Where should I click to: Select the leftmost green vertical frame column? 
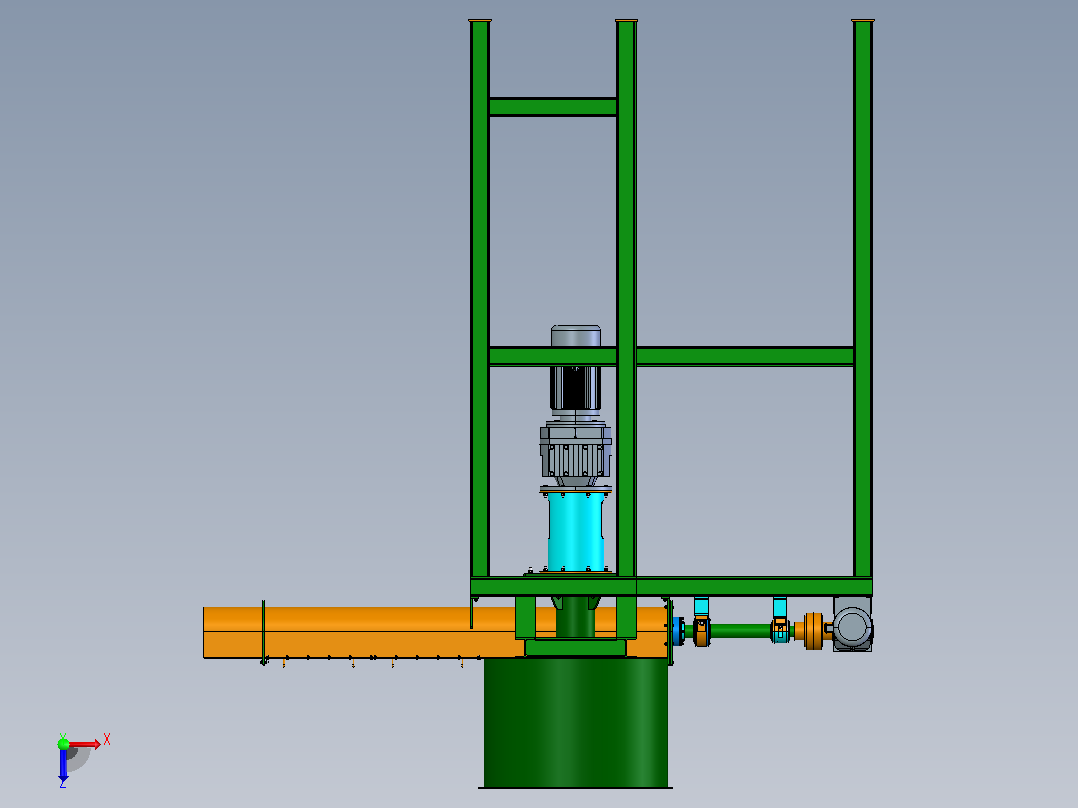pos(480,299)
